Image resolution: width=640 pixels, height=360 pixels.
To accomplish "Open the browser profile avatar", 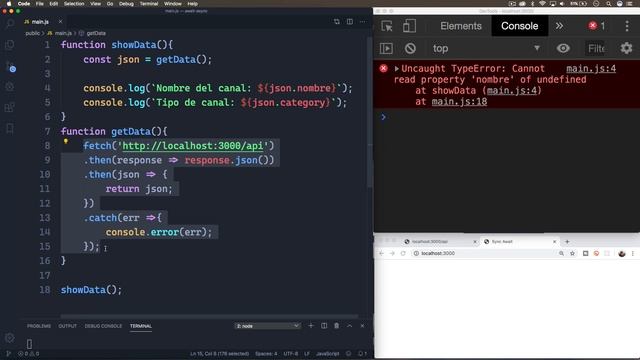I will click(x=622, y=253).
